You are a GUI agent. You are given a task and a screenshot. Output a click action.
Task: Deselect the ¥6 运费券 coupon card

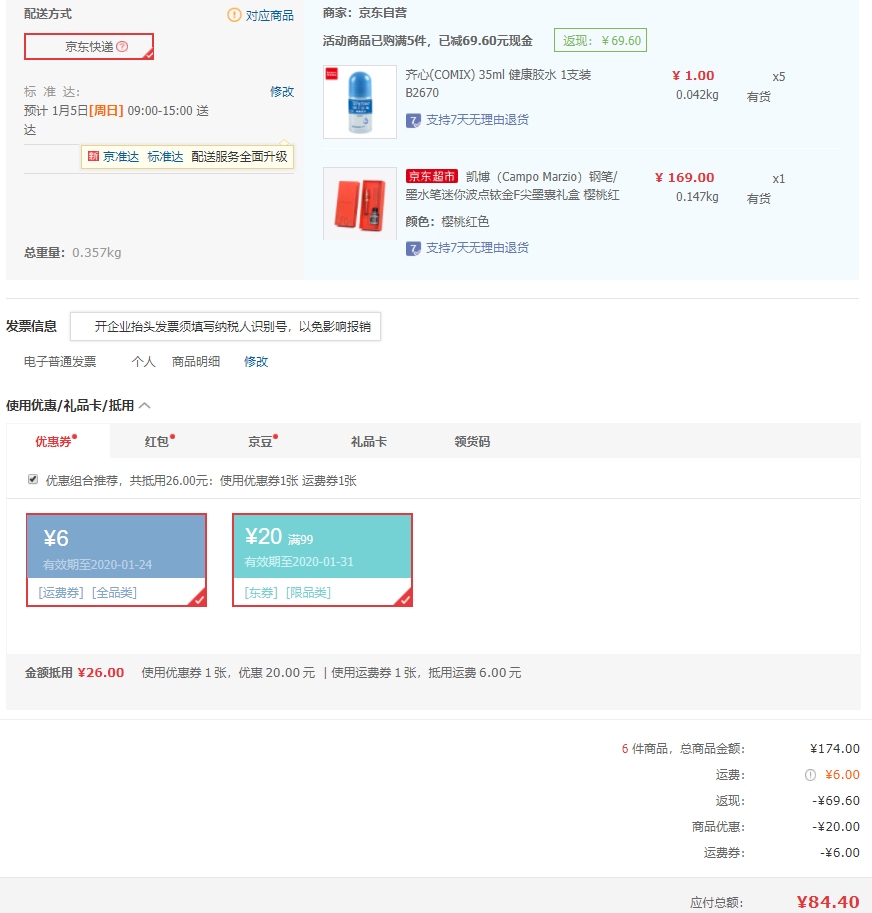tap(116, 560)
